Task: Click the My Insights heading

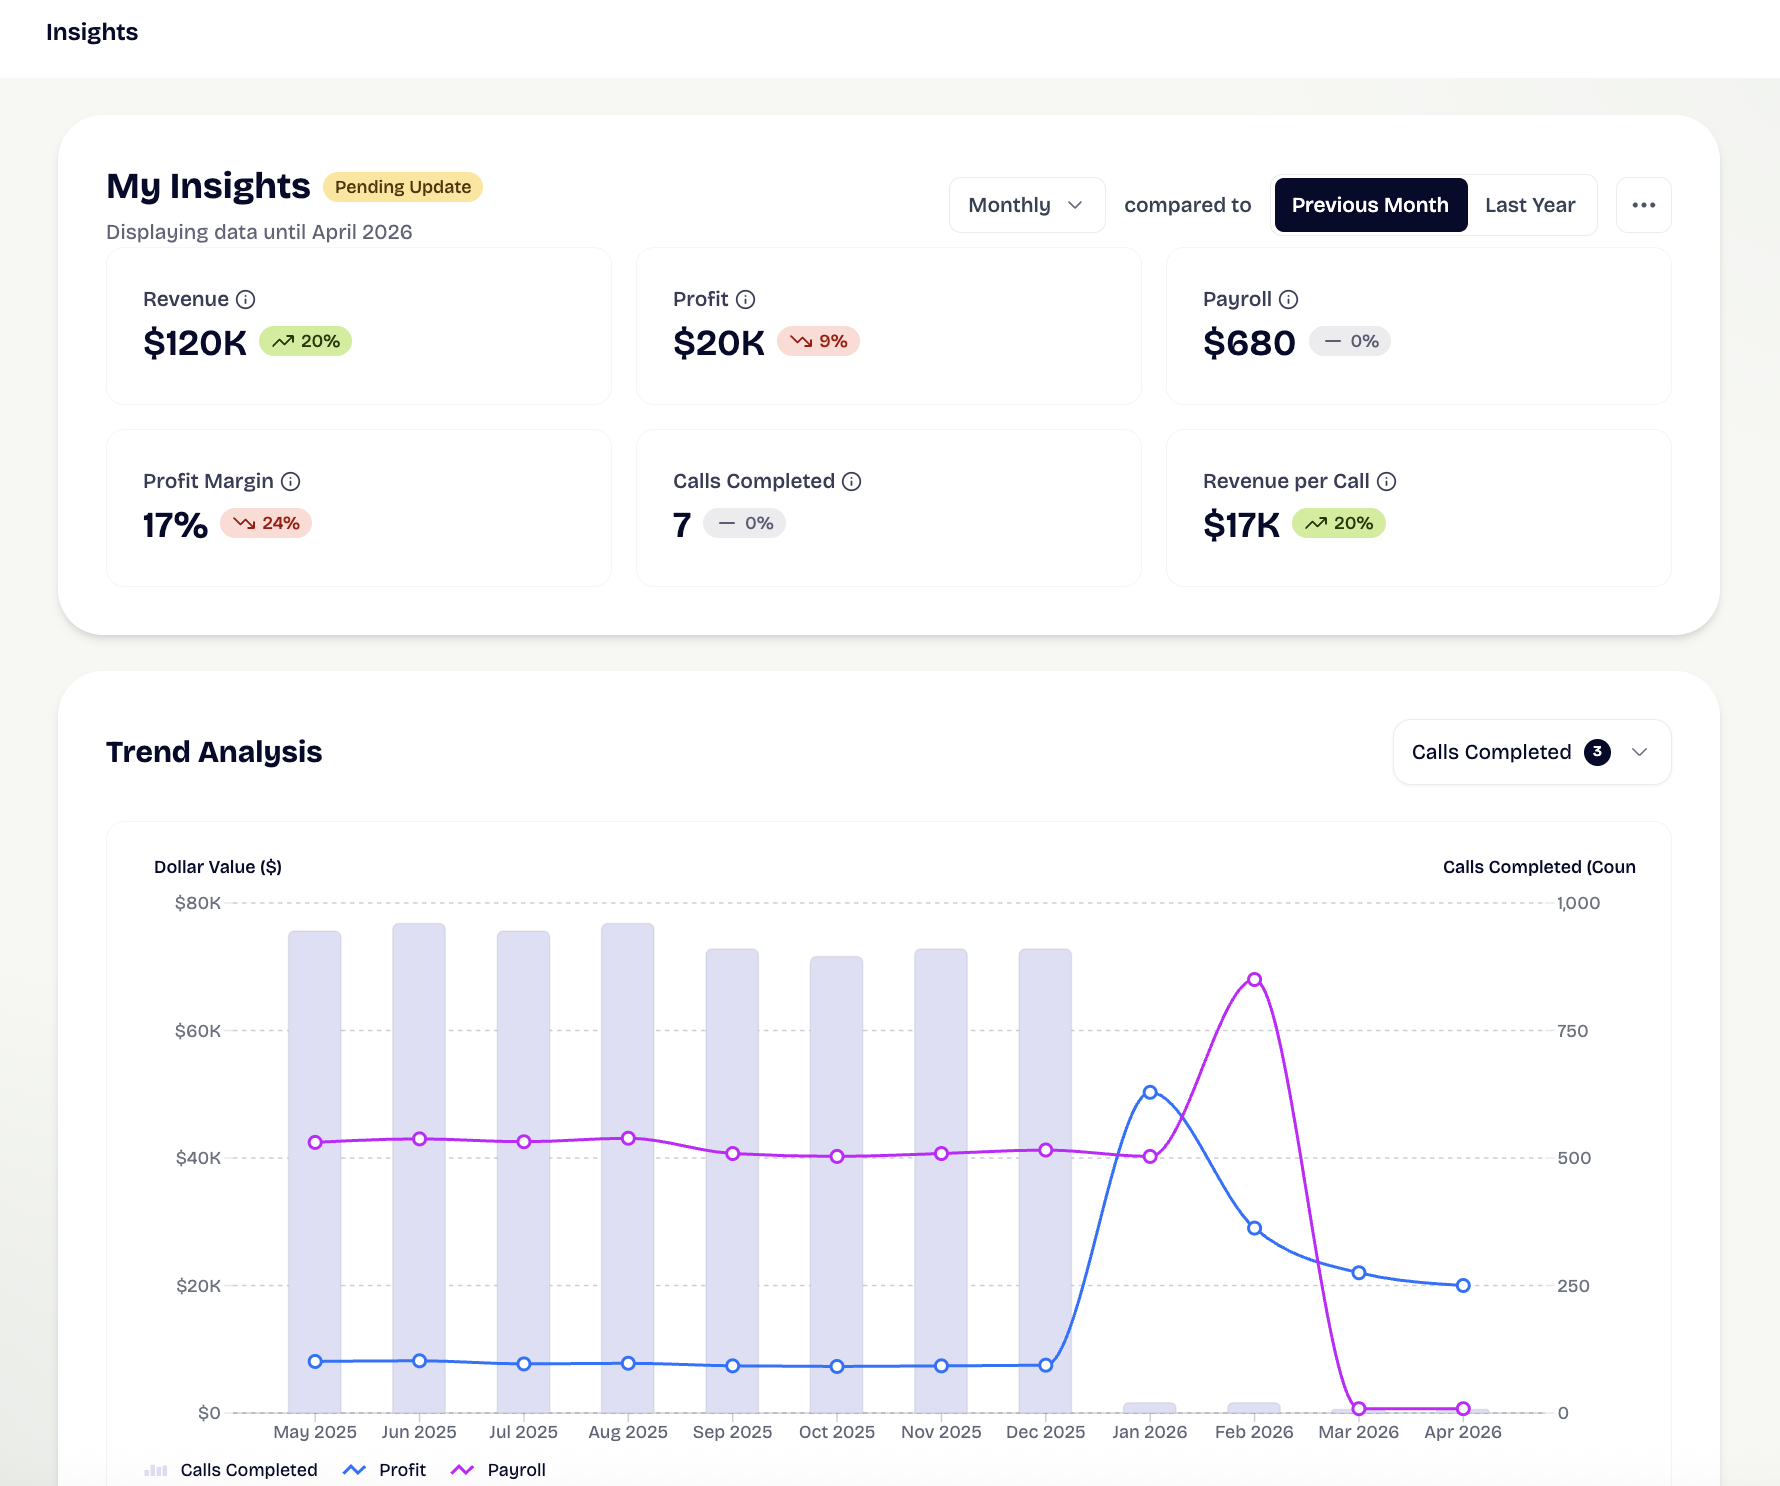Action: [x=208, y=186]
